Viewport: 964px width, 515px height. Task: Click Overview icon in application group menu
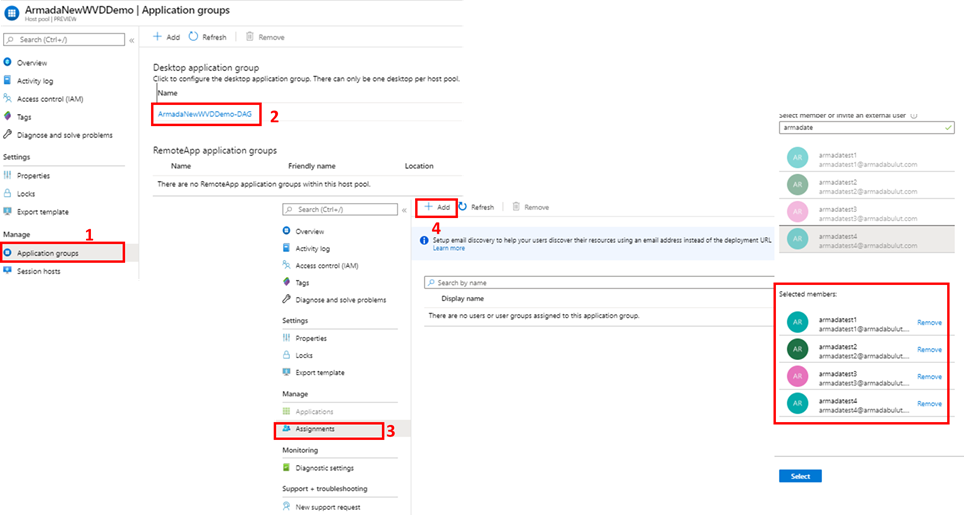(286, 231)
